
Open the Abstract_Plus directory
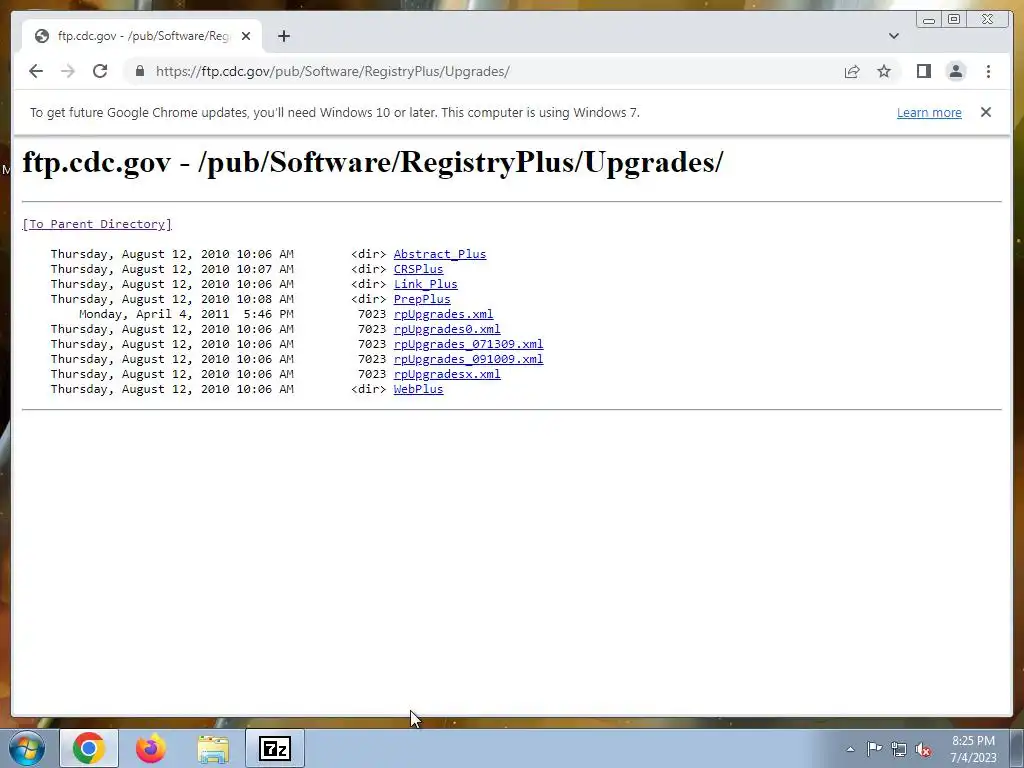(x=440, y=254)
